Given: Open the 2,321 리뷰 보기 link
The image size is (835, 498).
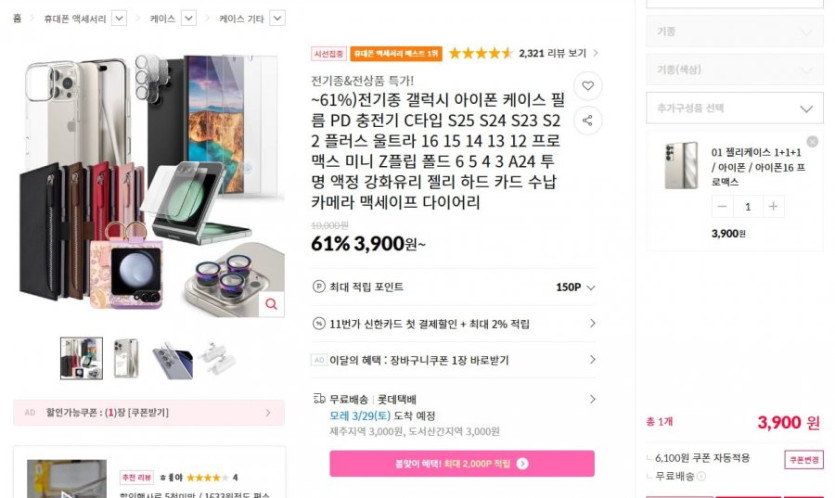Looking at the screenshot, I should 558,53.
